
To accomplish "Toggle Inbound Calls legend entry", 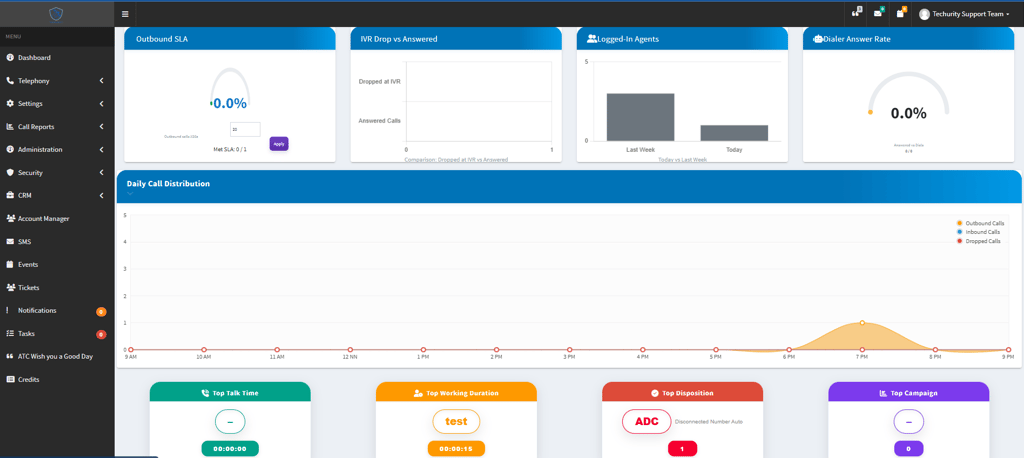I will tap(978, 232).
